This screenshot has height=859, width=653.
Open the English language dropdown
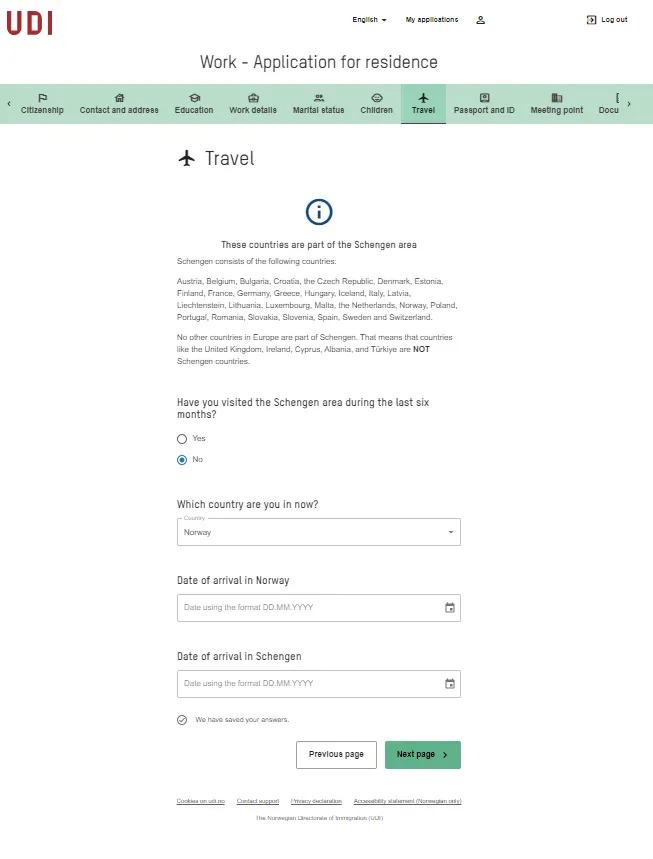(x=369, y=20)
